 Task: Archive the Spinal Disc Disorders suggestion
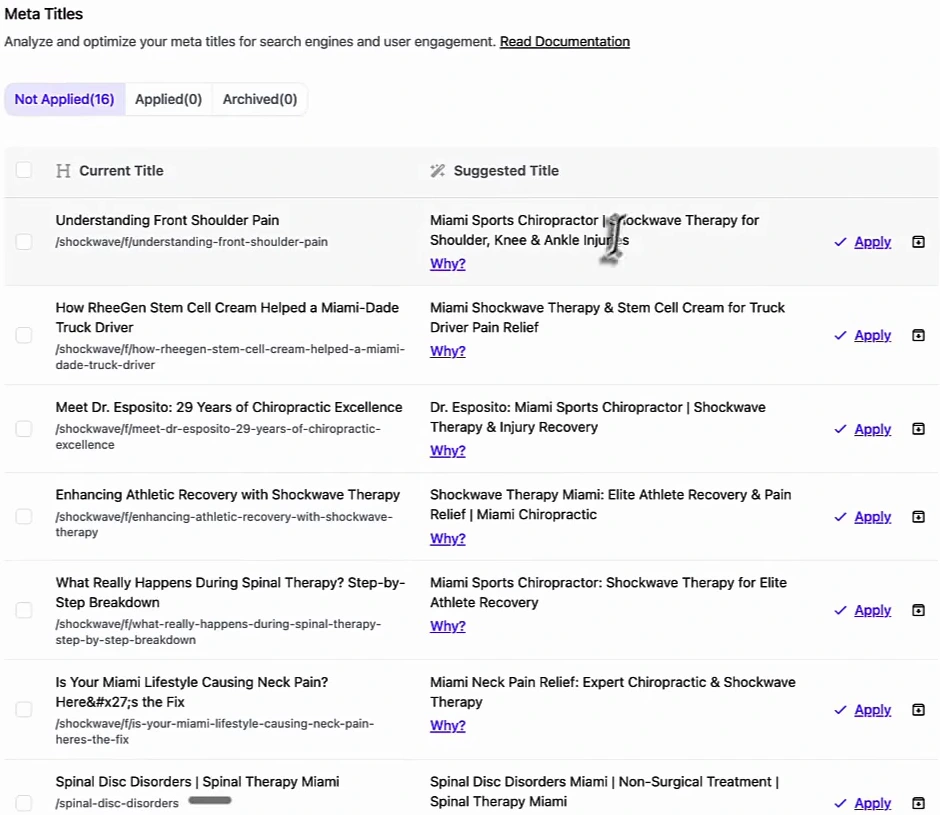(x=918, y=803)
